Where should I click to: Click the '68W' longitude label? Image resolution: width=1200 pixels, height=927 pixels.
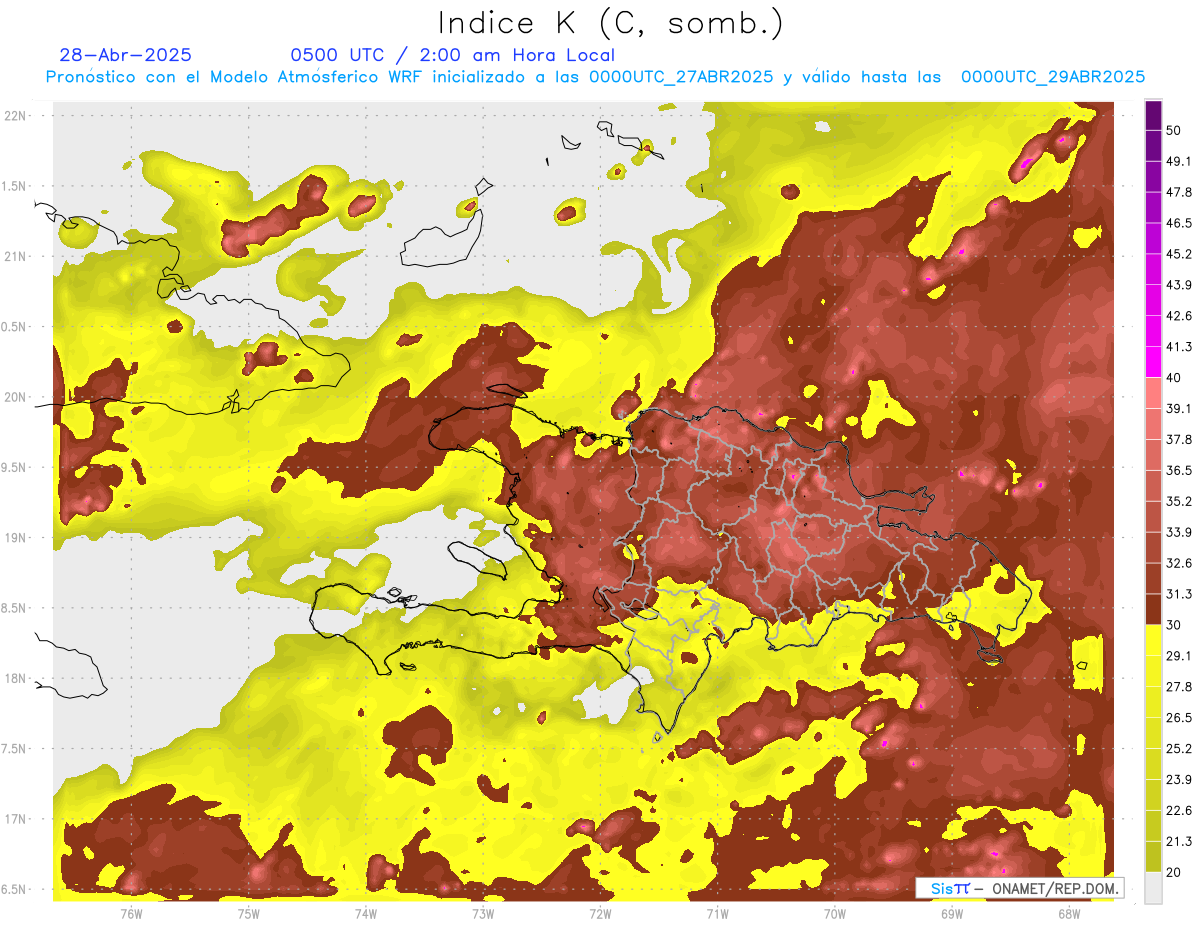pyautogui.click(x=1069, y=913)
